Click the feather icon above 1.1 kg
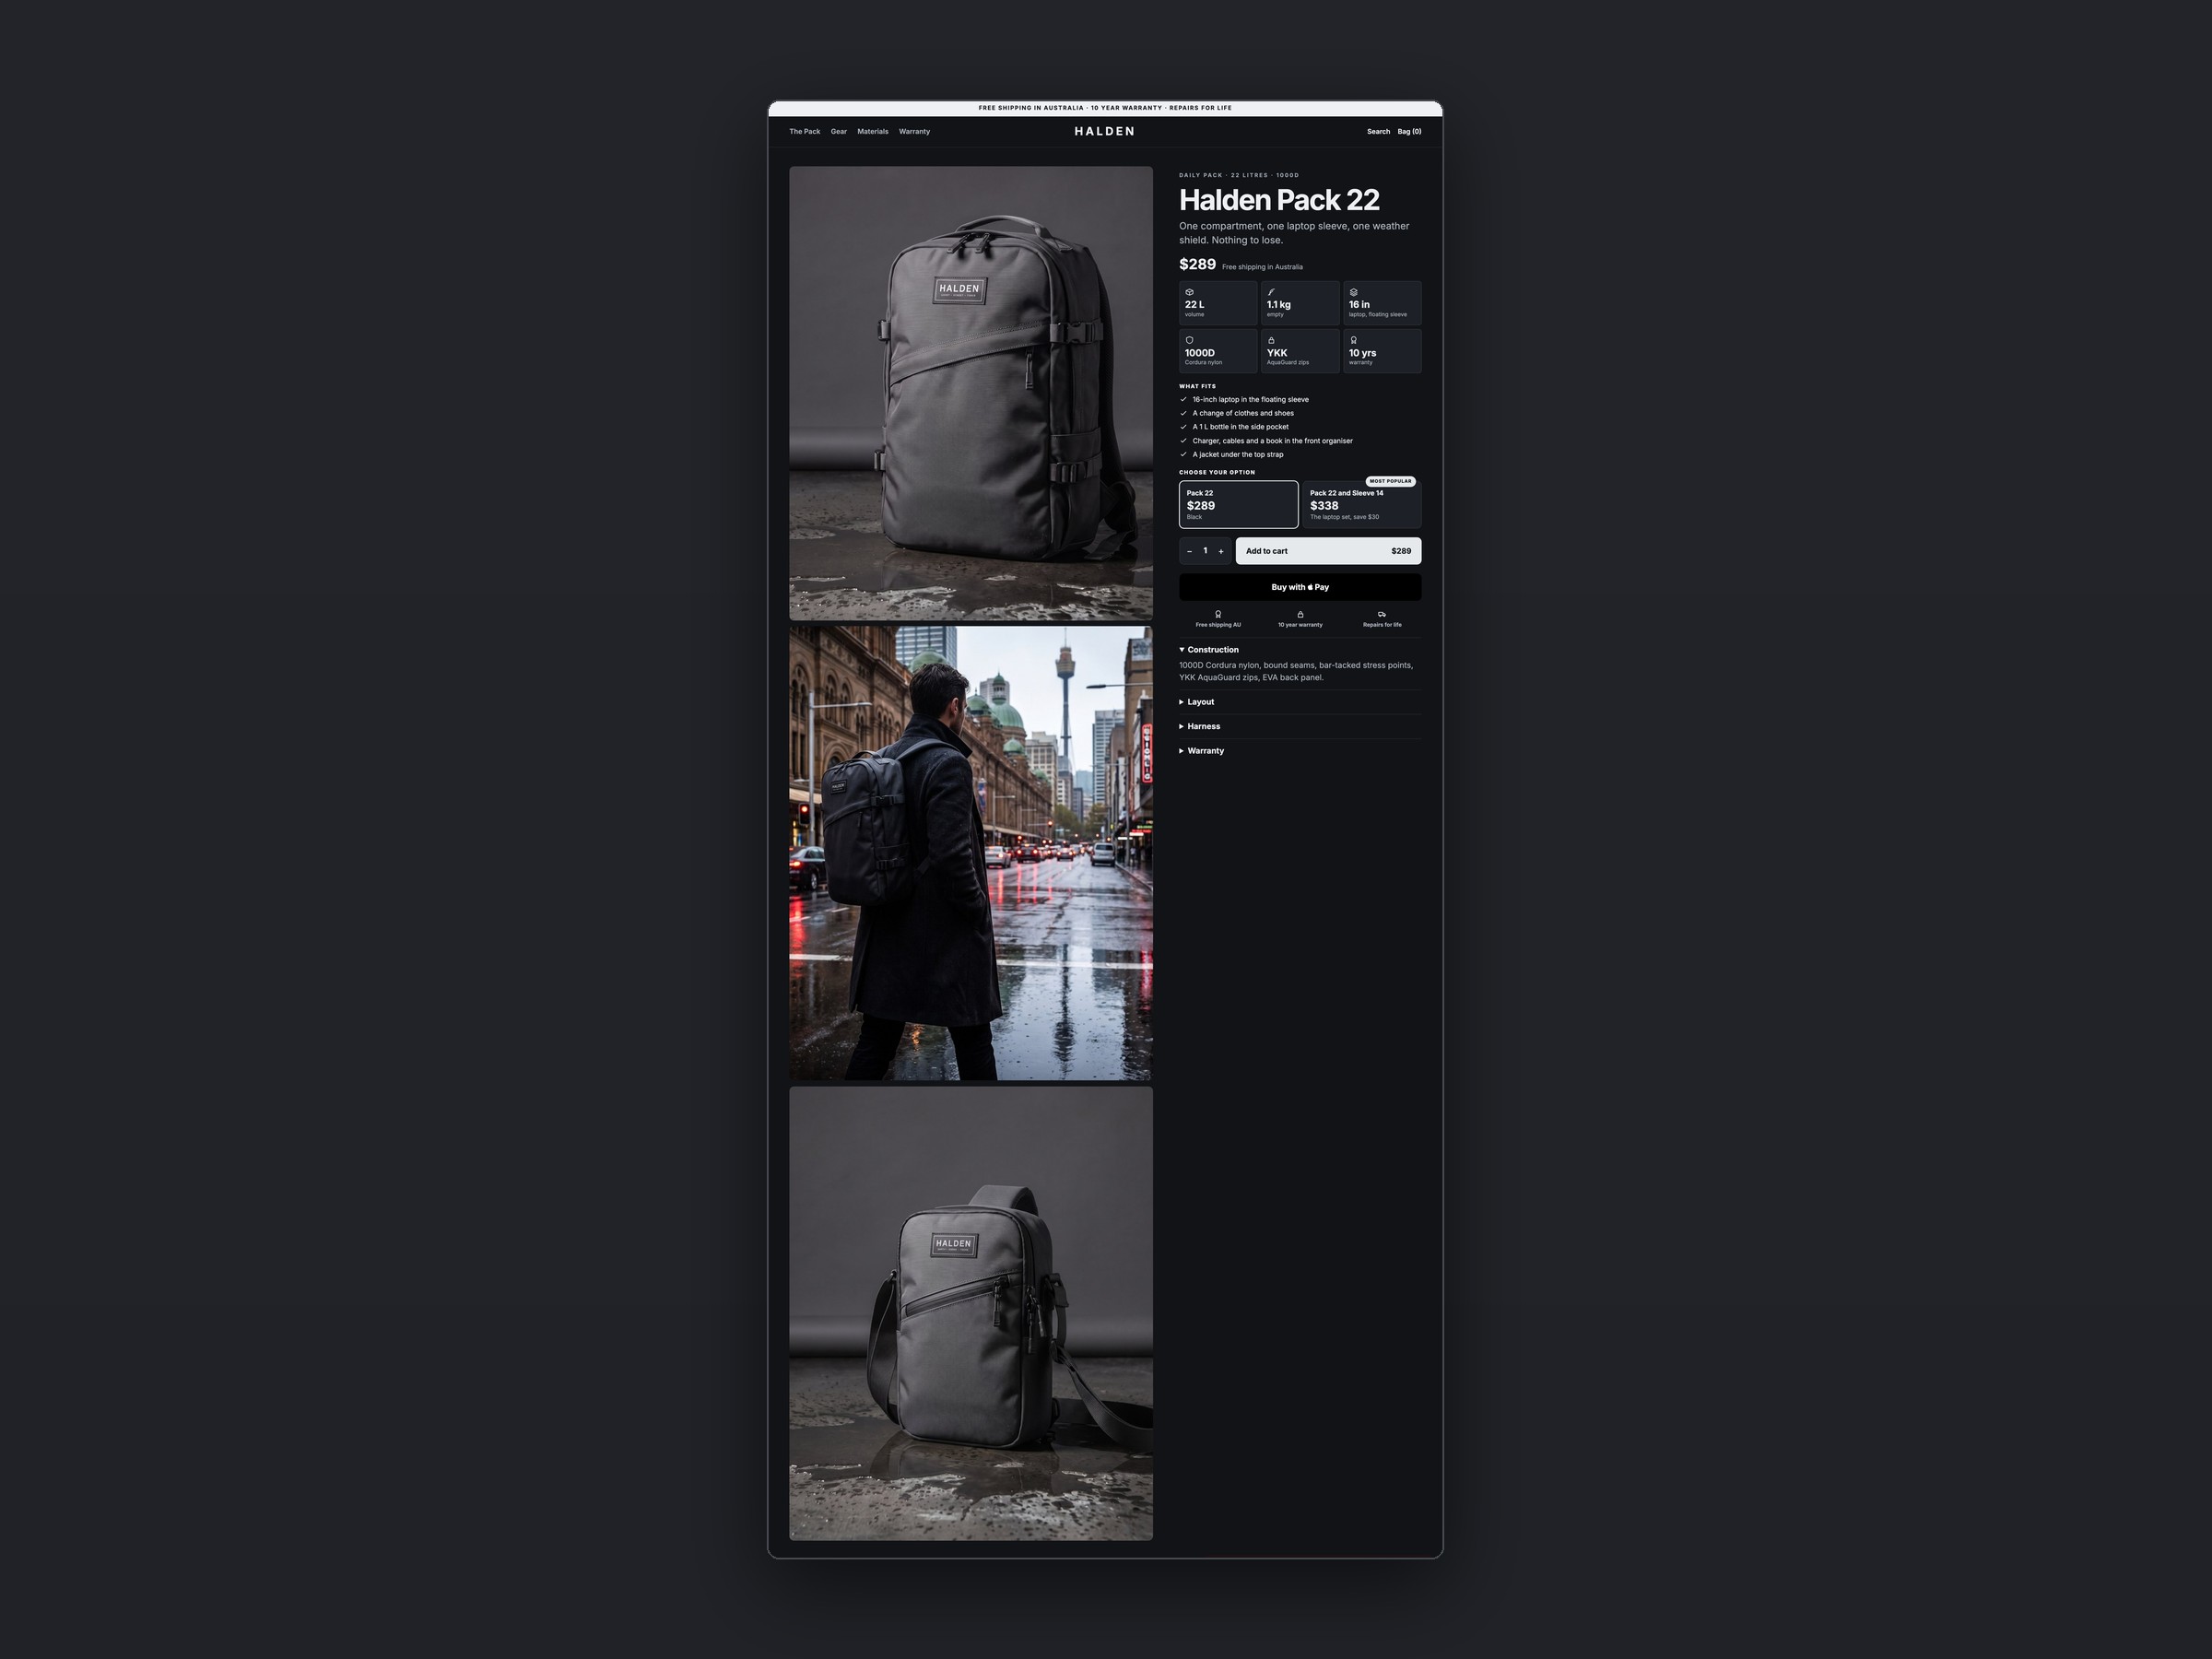 pyautogui.click(x=1271, y=292)
